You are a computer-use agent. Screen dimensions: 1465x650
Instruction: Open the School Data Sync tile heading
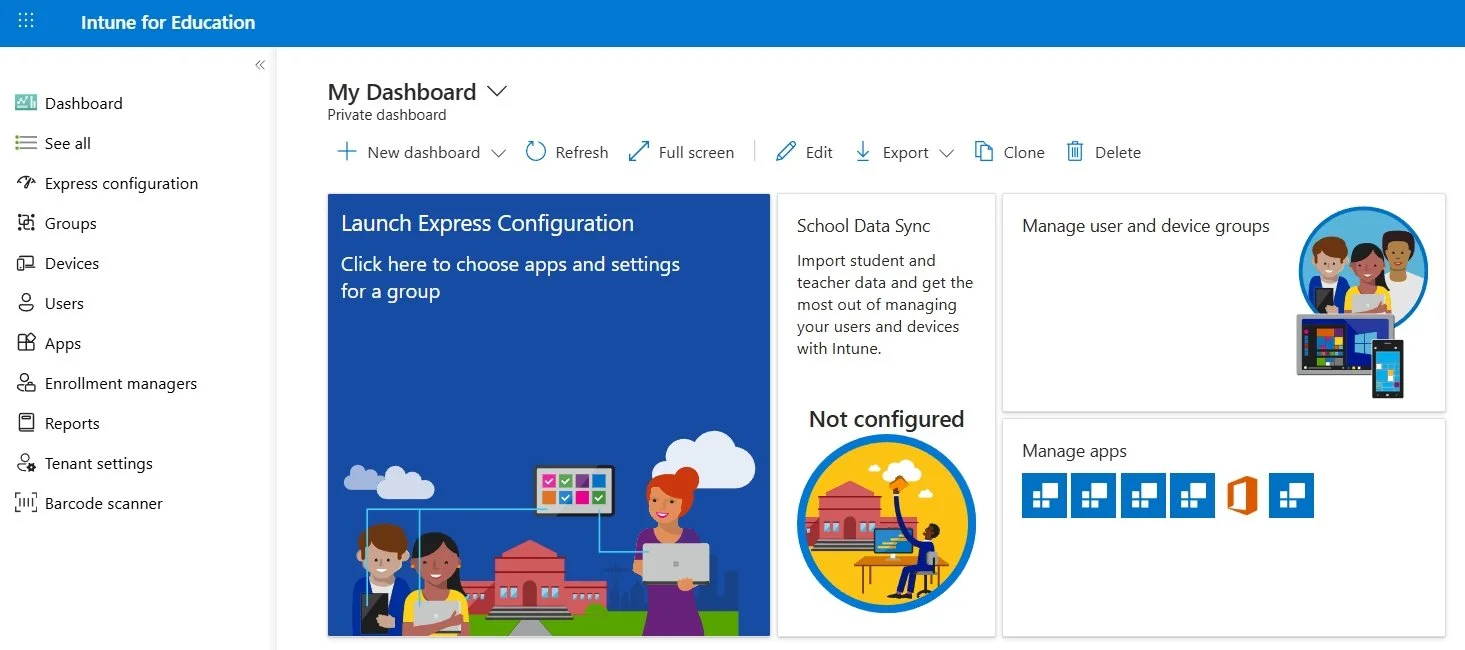[x=864, y=226]
